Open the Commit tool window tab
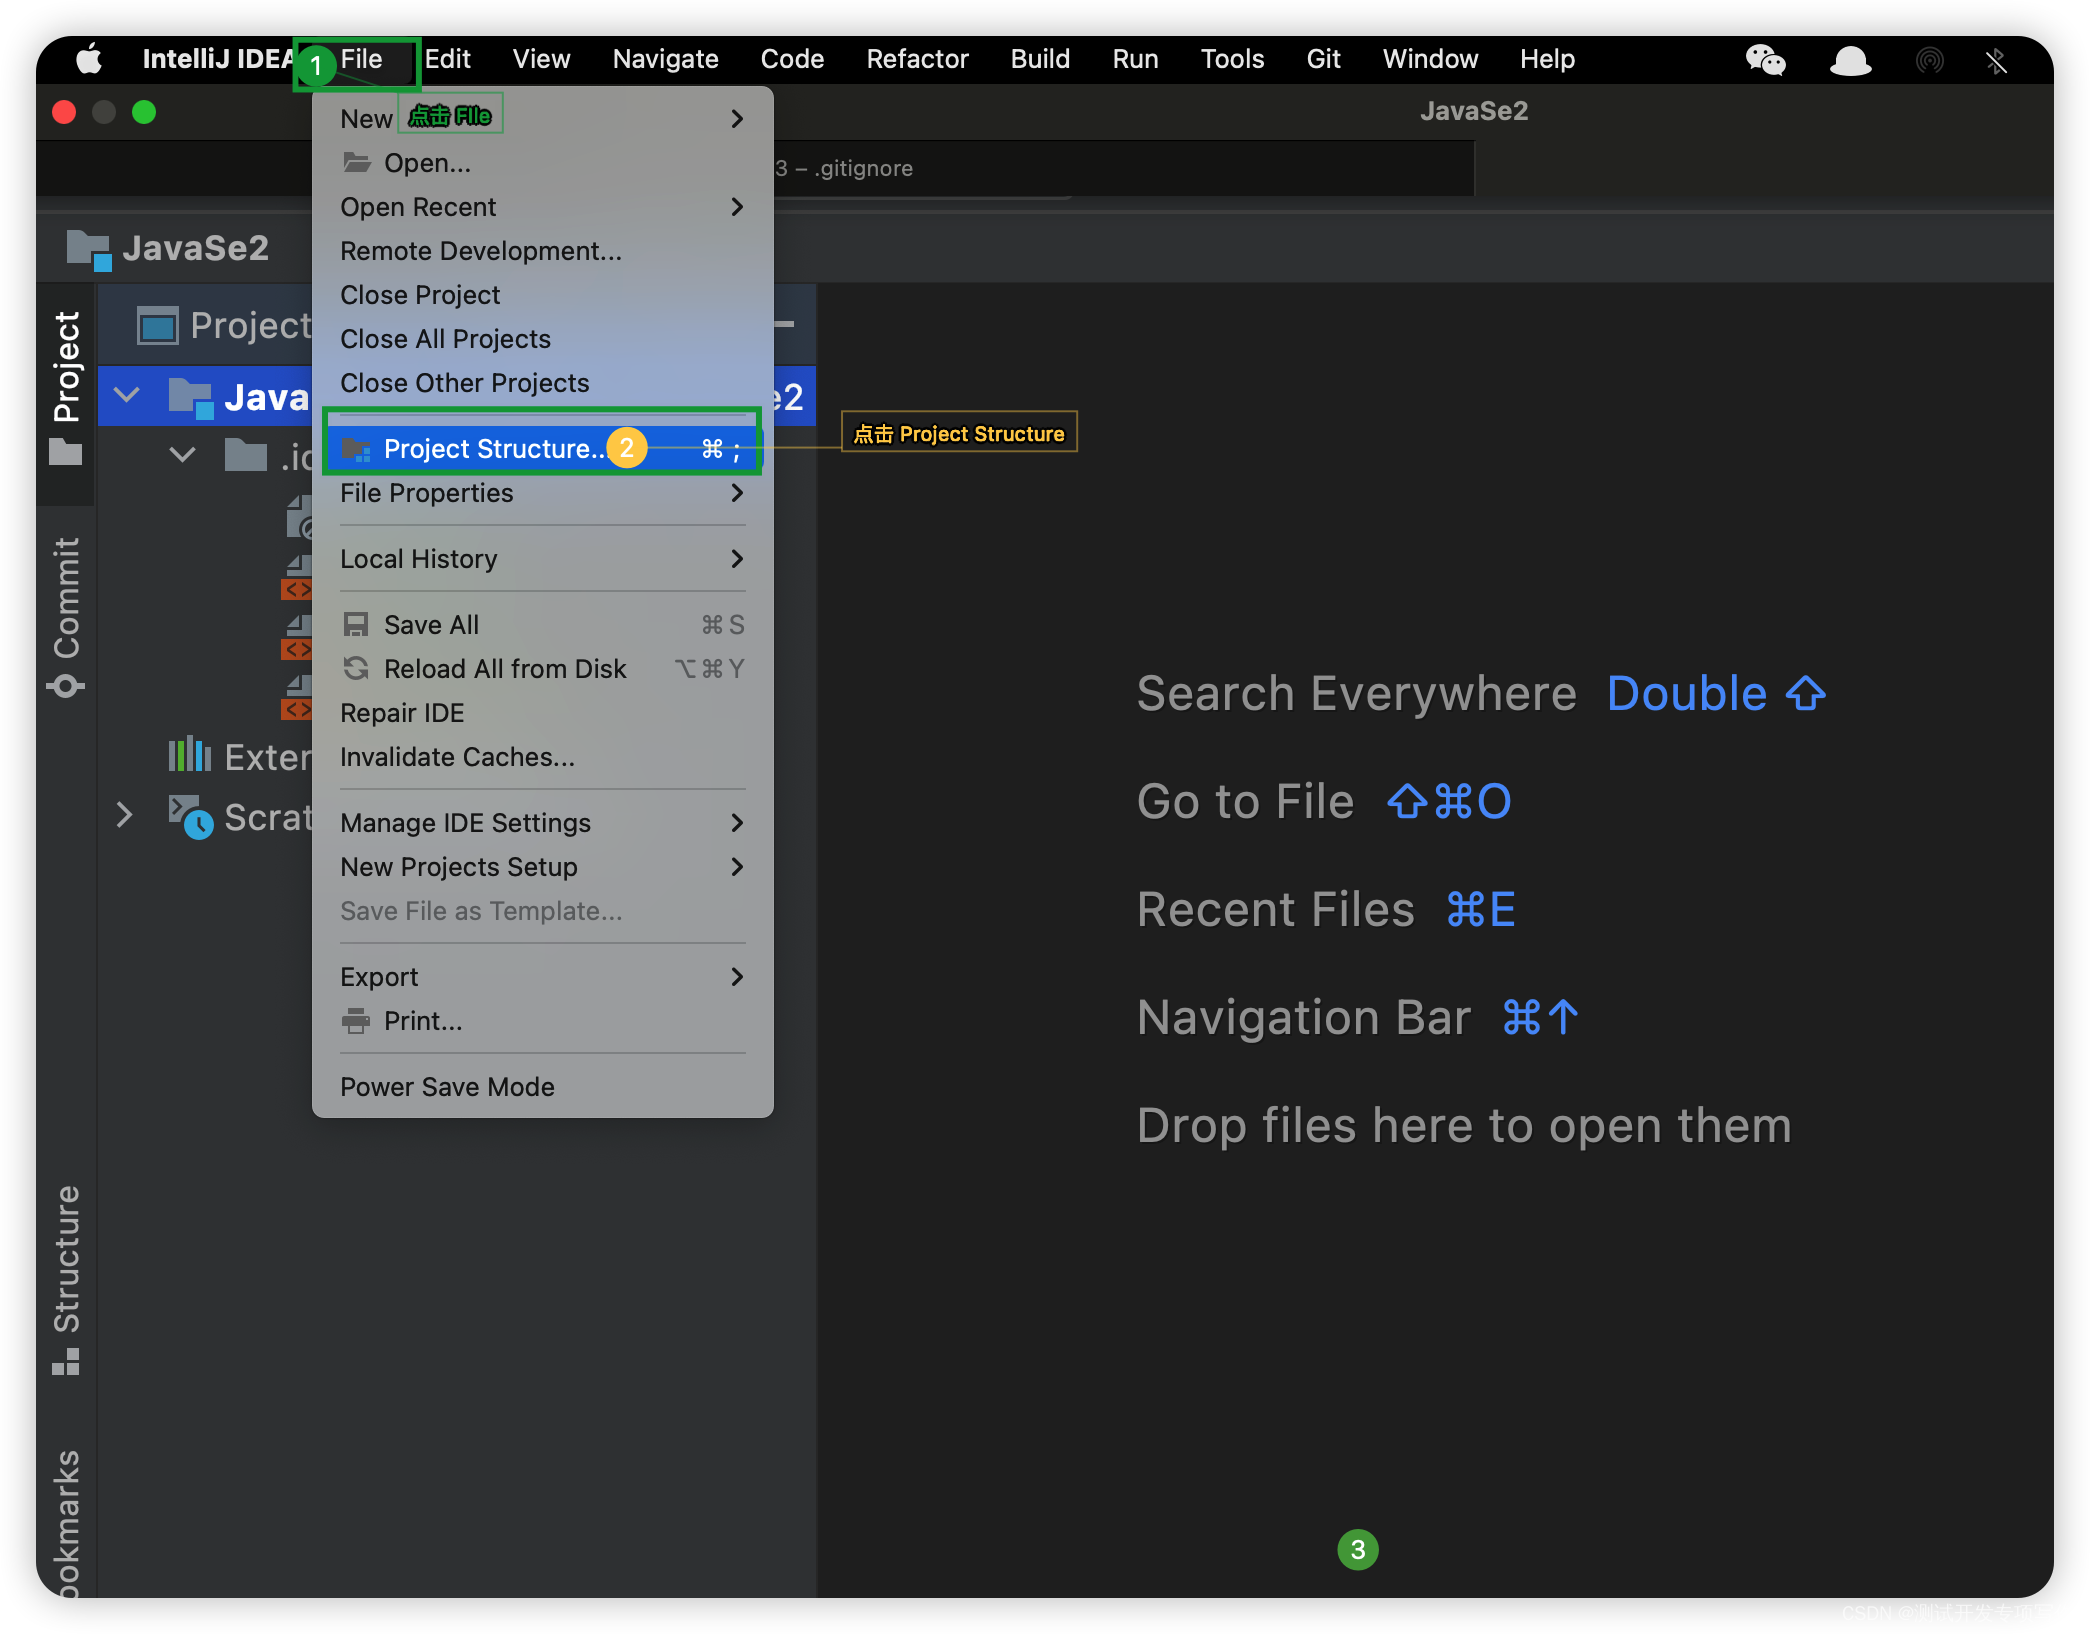Viewport: 2090px width, 1634px height. click(66, 618)
